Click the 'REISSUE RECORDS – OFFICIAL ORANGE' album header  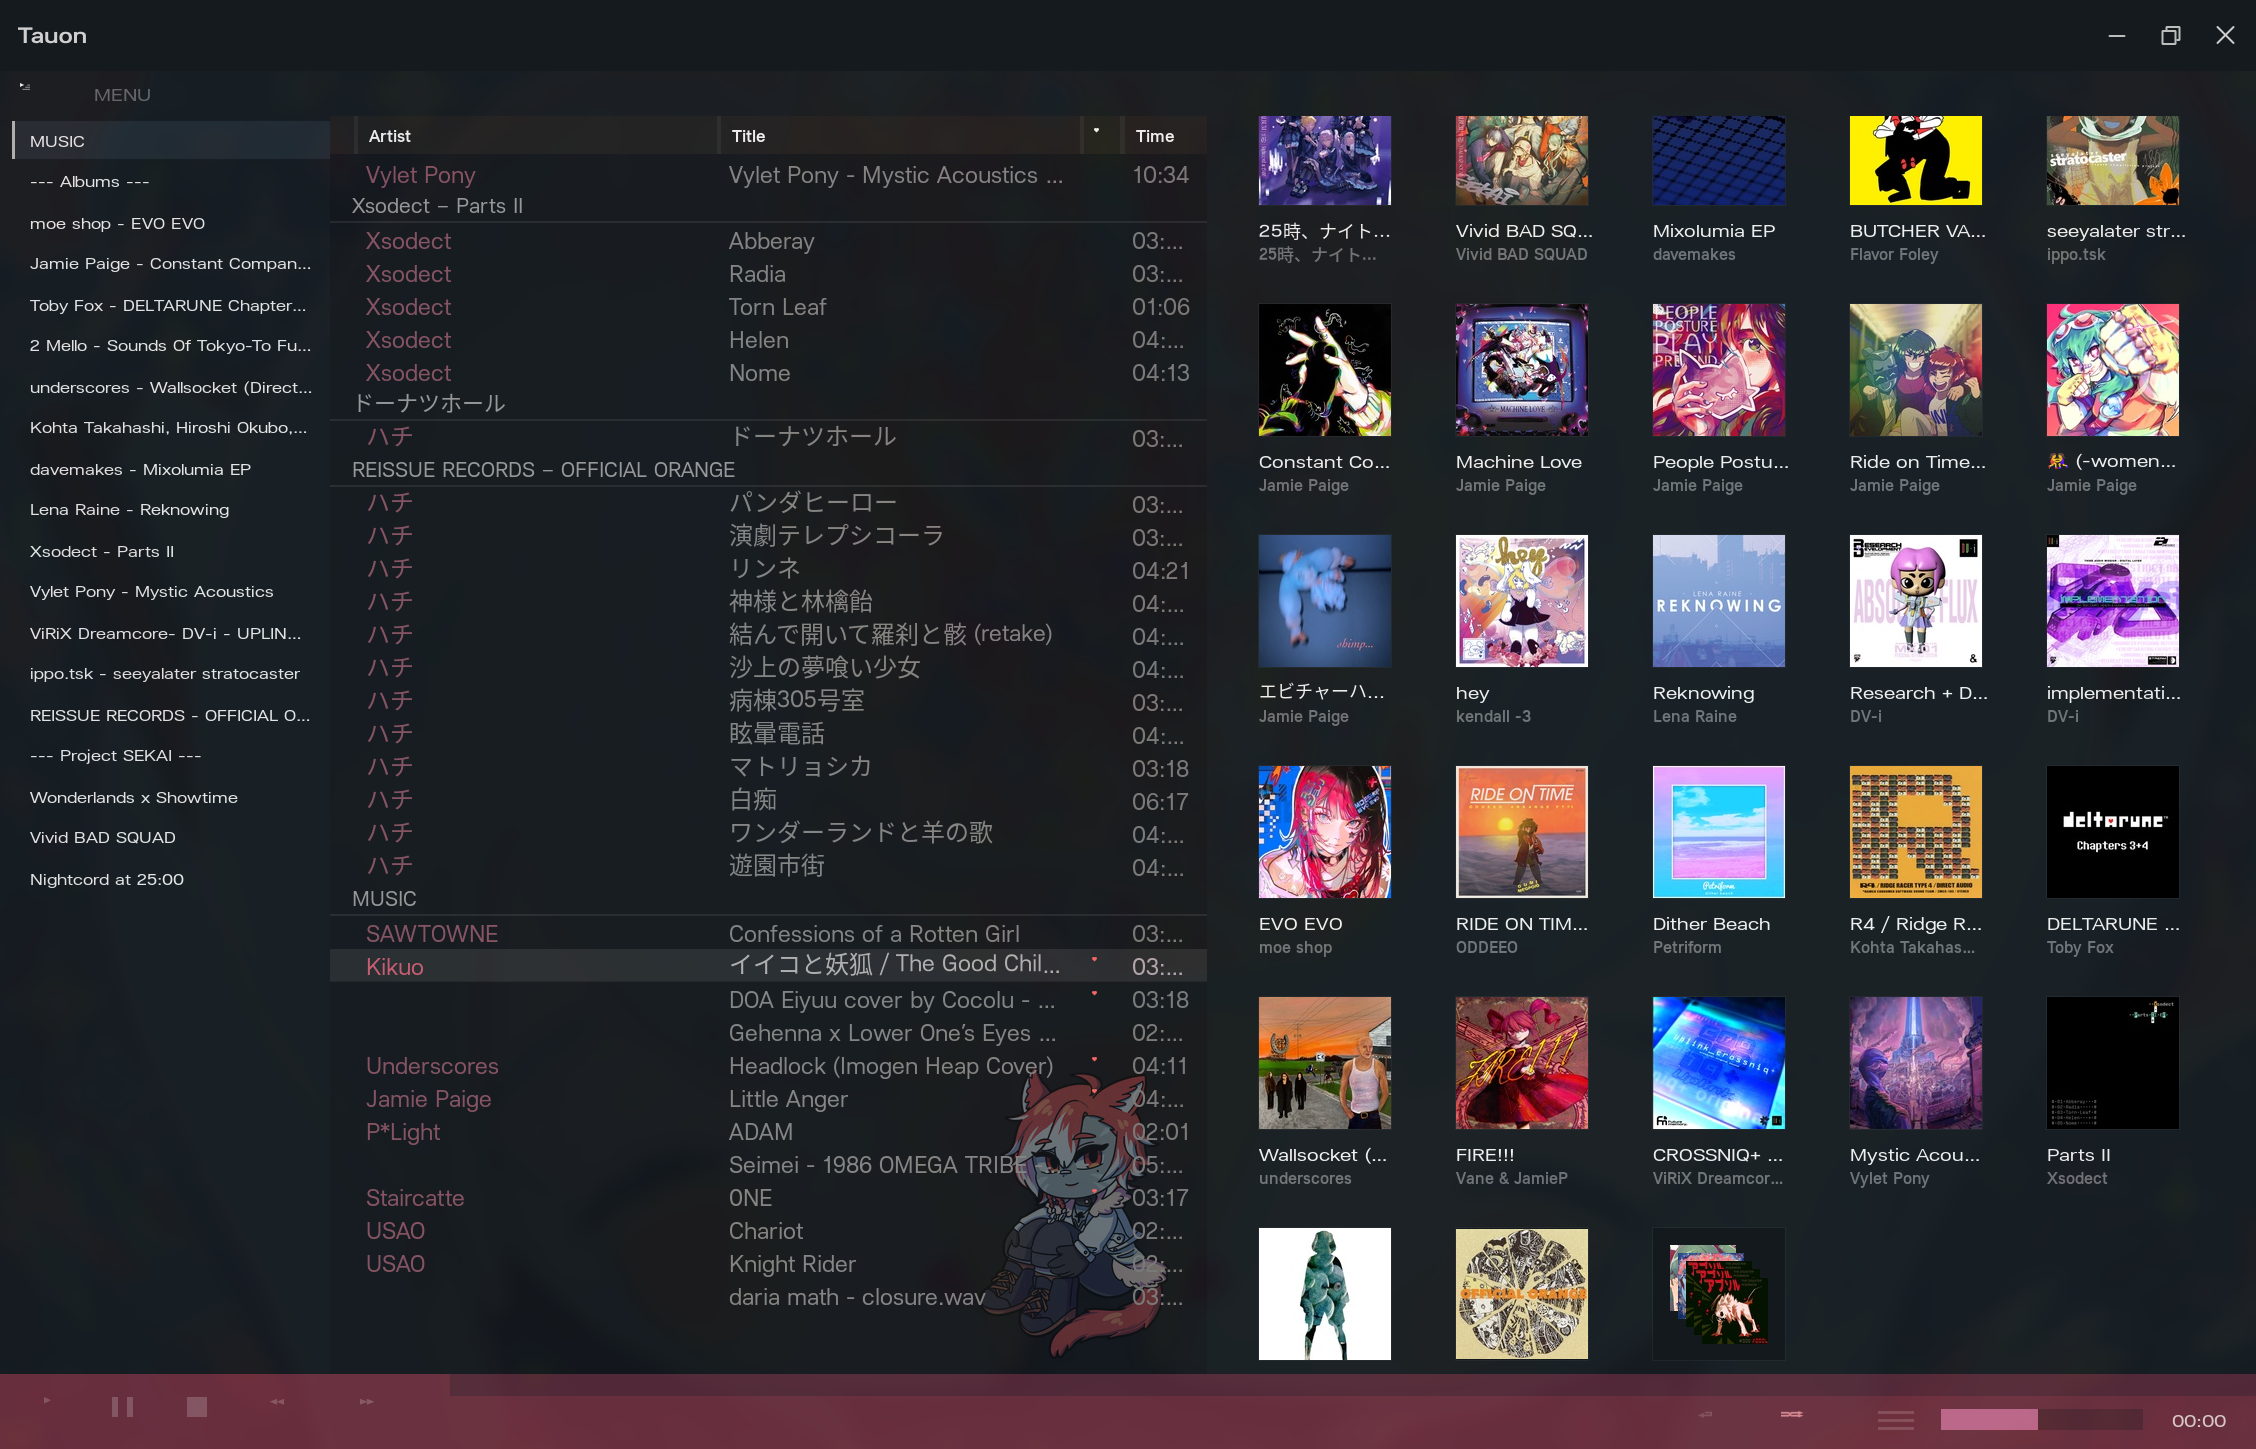[543, 470]
